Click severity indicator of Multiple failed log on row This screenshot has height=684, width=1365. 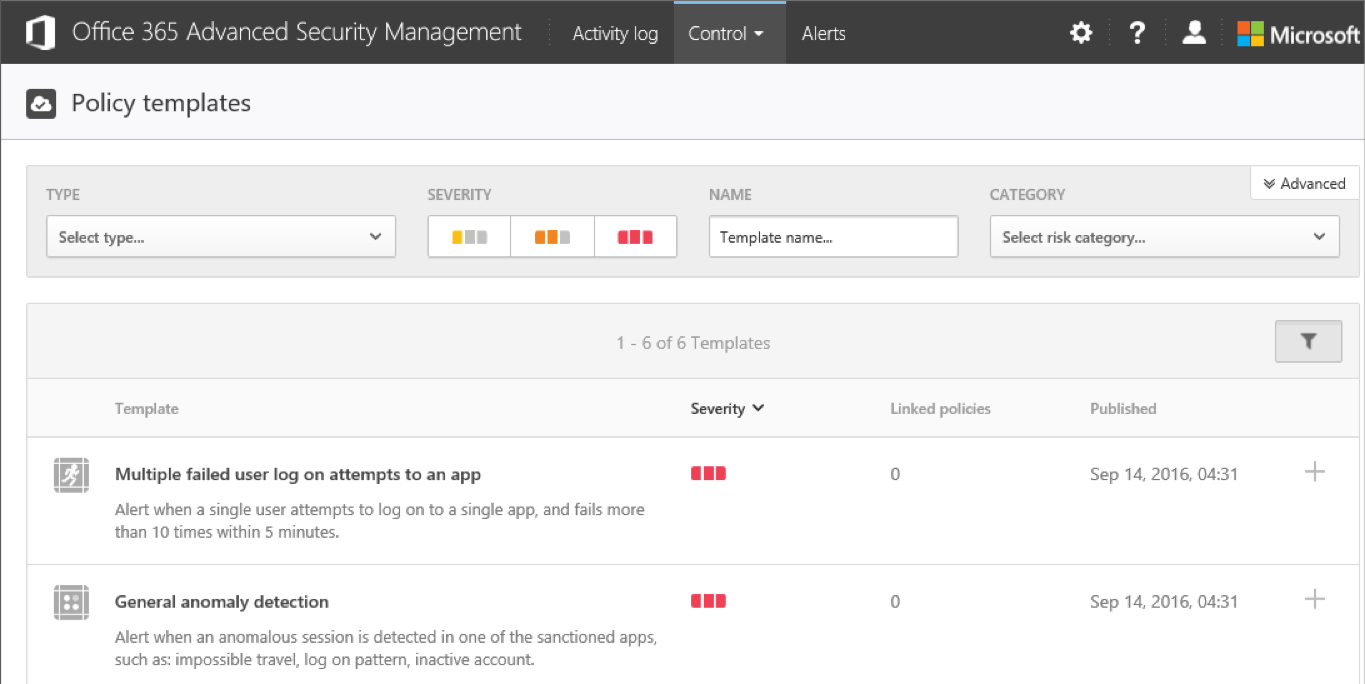coord(708,474)
